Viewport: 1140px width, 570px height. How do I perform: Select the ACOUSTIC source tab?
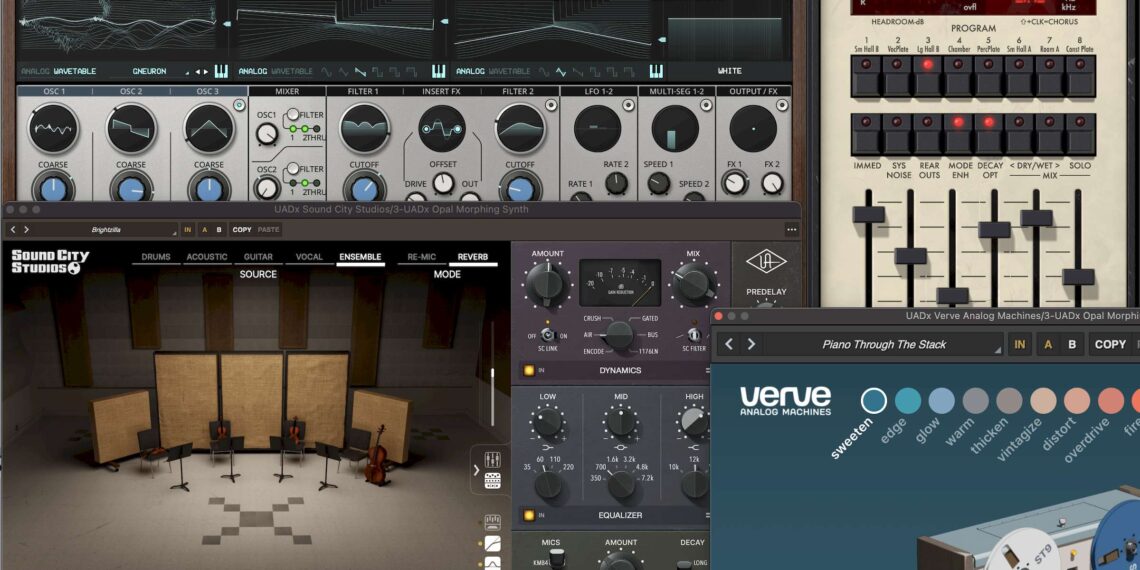(206, 258)
